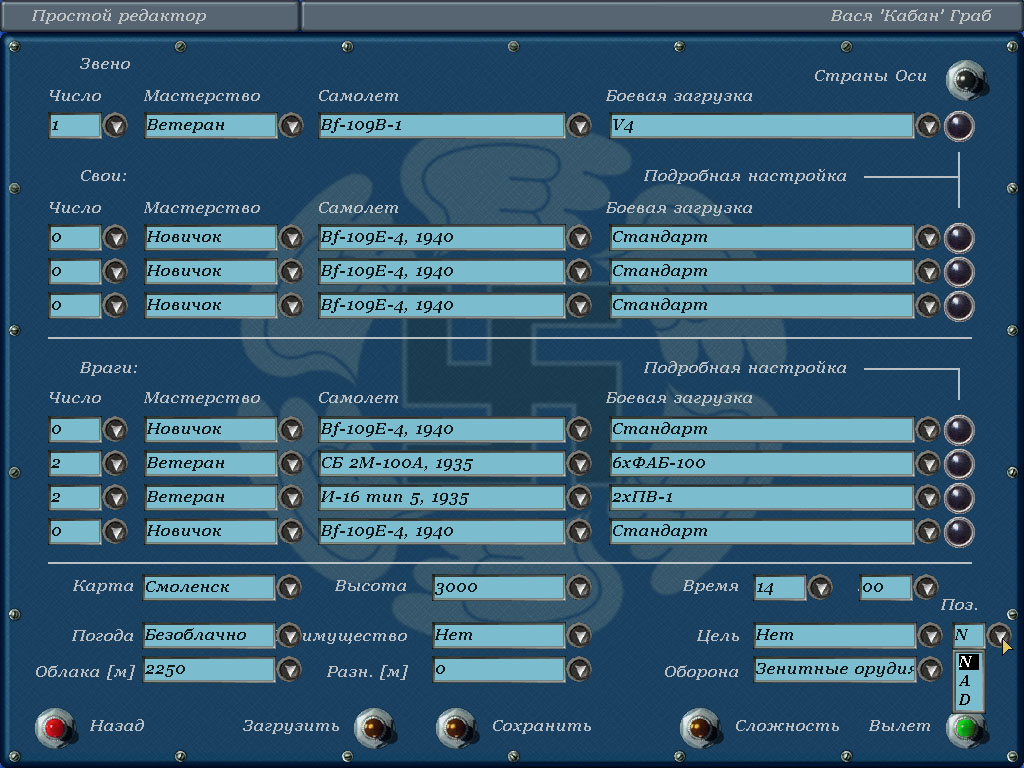This screenshot has width=1024, height=768.
Task: Click the Облака field showing 2250
Action: [209, 669]
